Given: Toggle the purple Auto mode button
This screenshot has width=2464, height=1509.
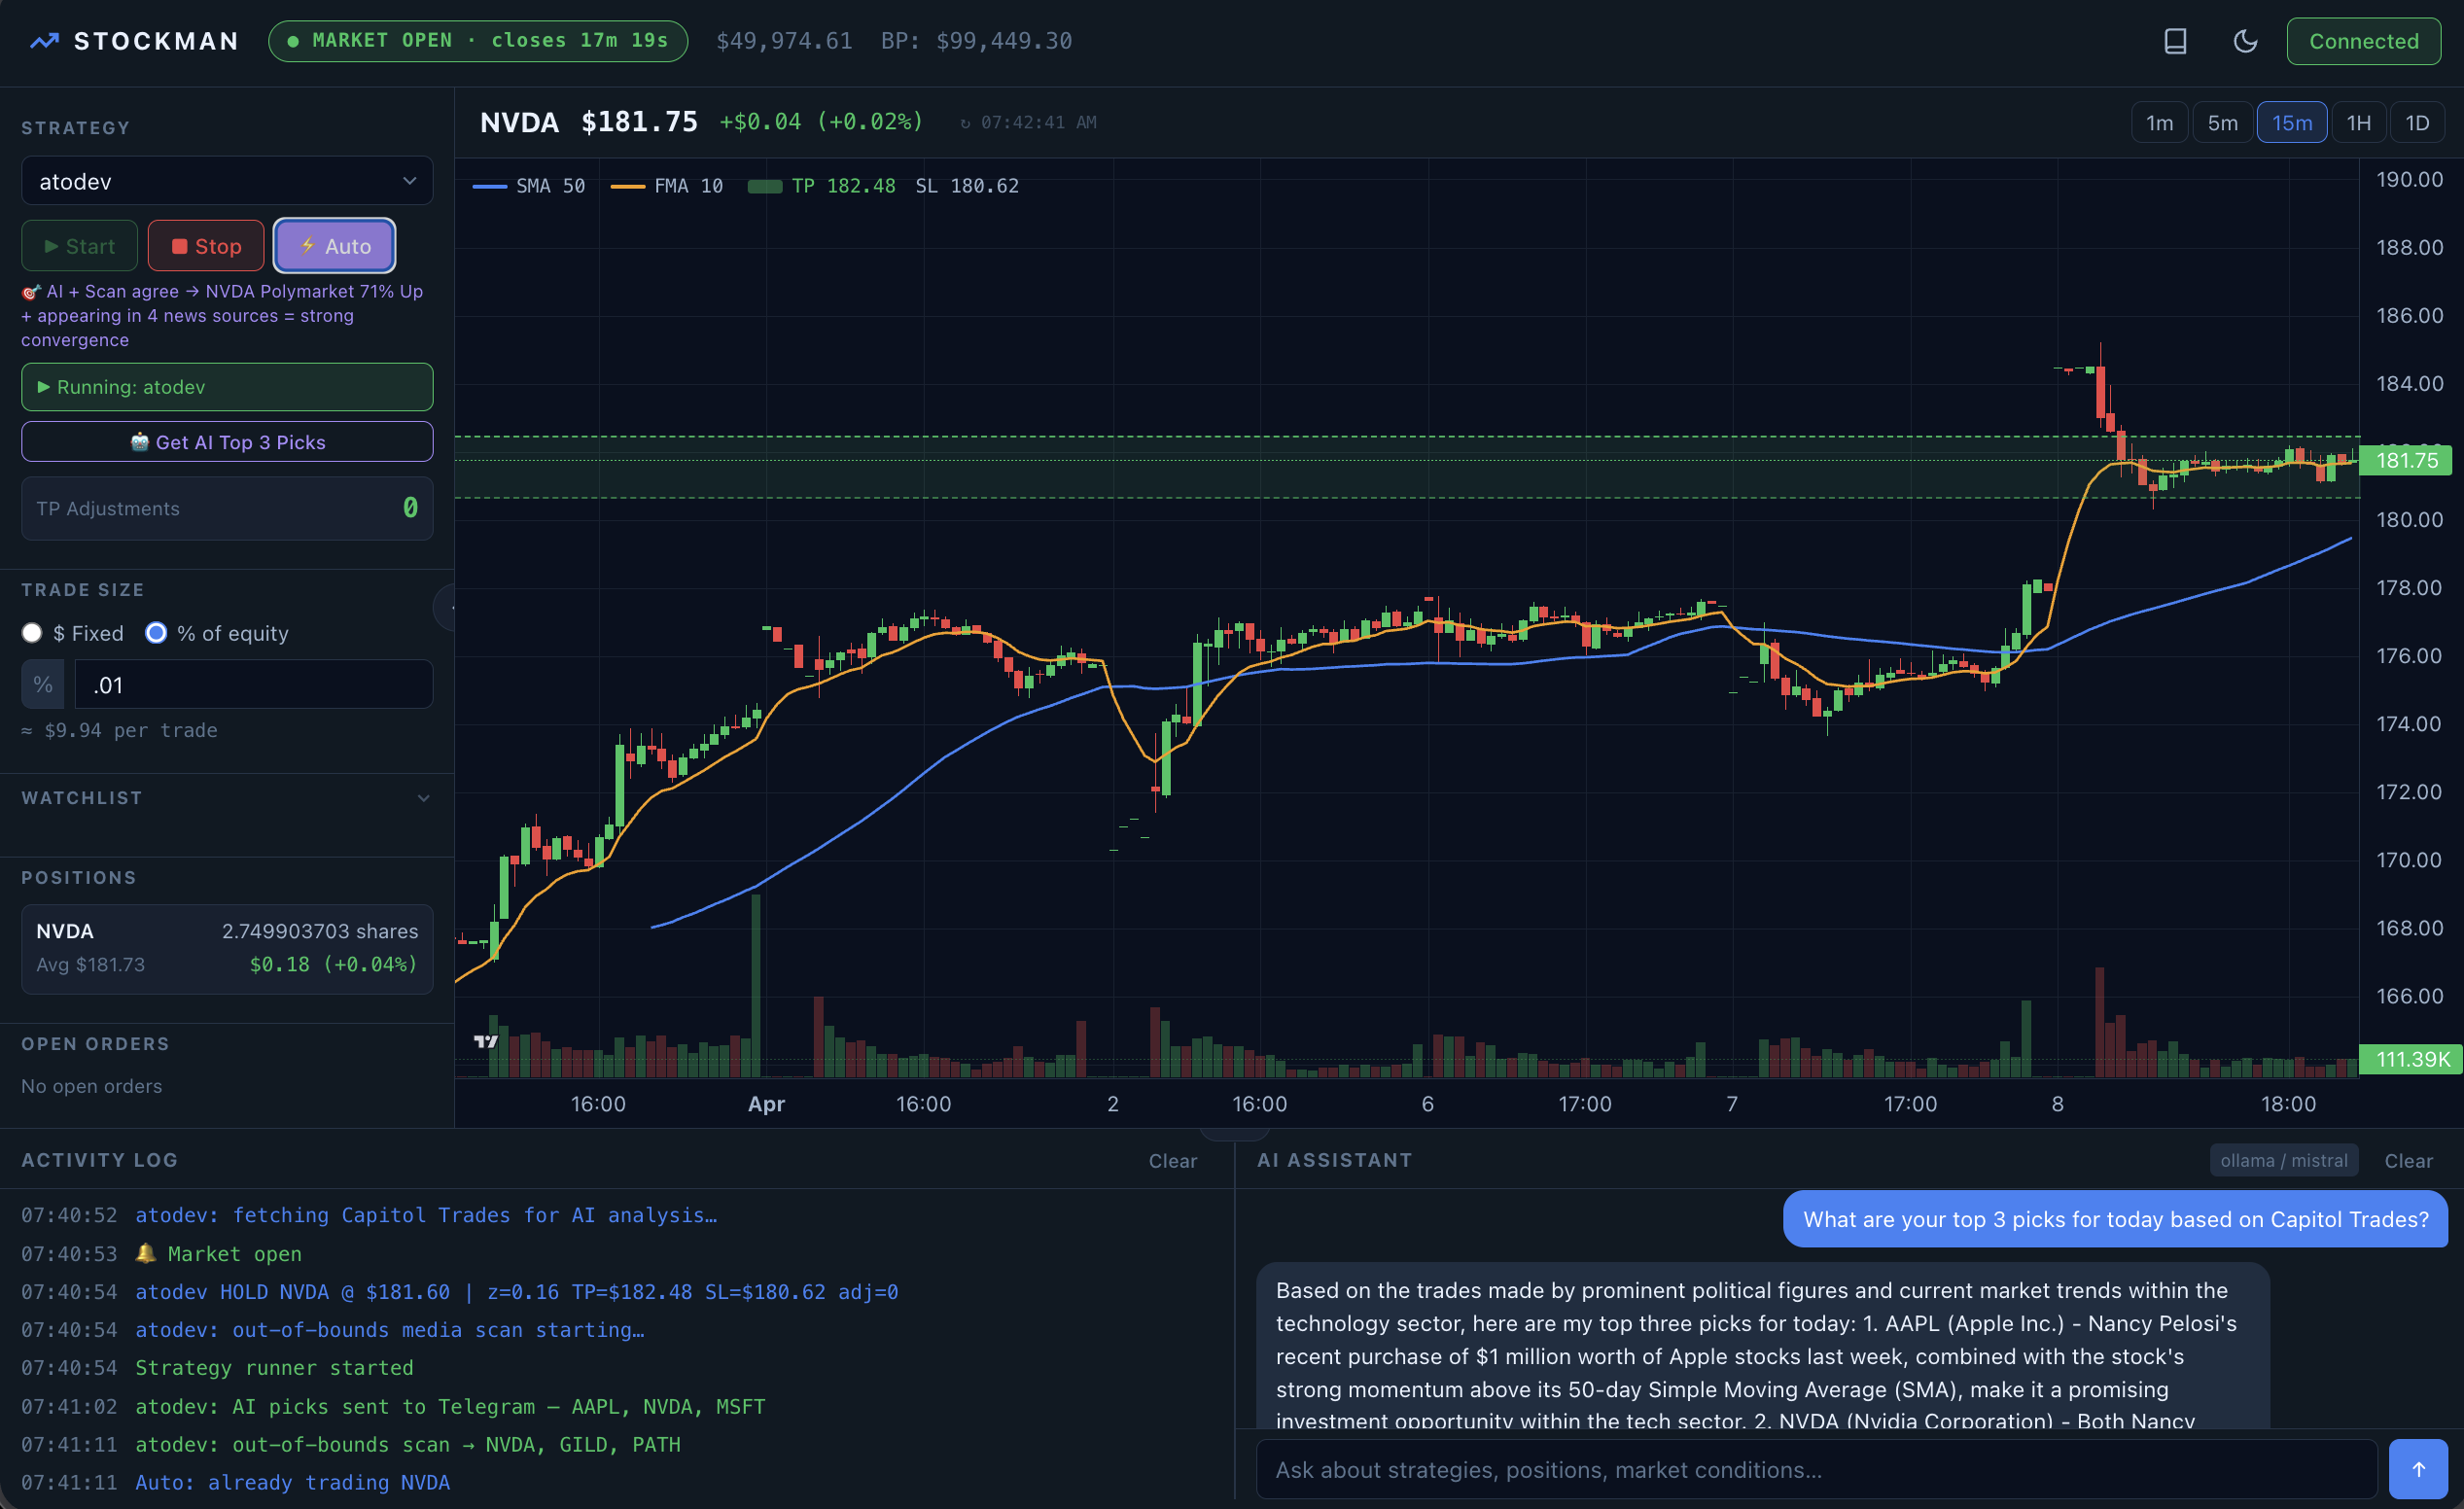Looking at the screenshot, I should (x=334, y=246).
